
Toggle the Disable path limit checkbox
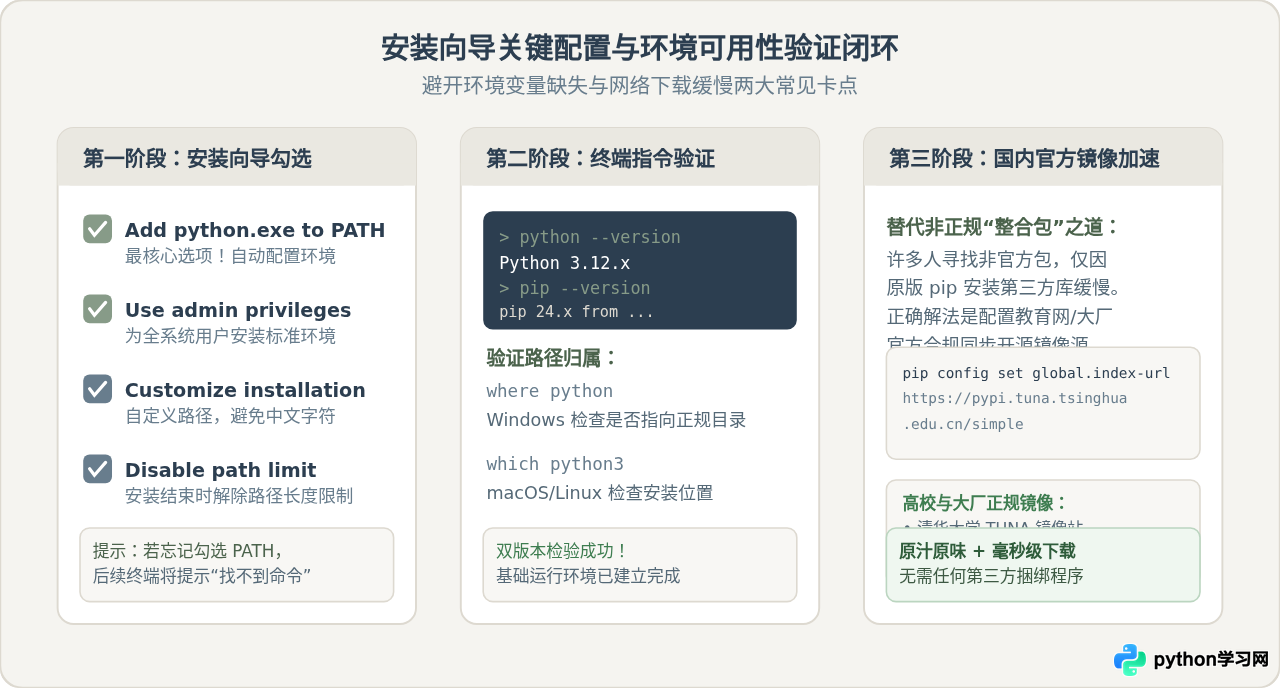click(x=98, y=469)
